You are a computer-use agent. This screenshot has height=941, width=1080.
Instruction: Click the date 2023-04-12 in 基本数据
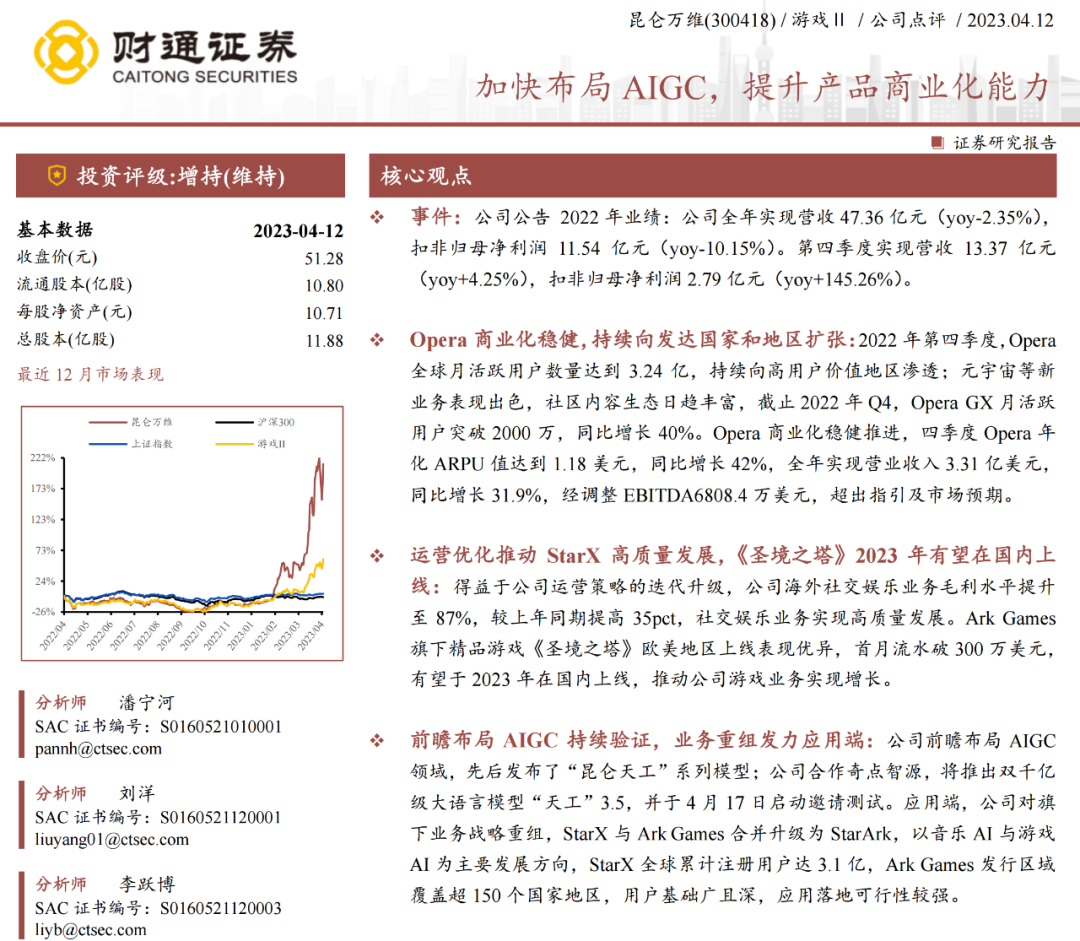pos(298,231)
